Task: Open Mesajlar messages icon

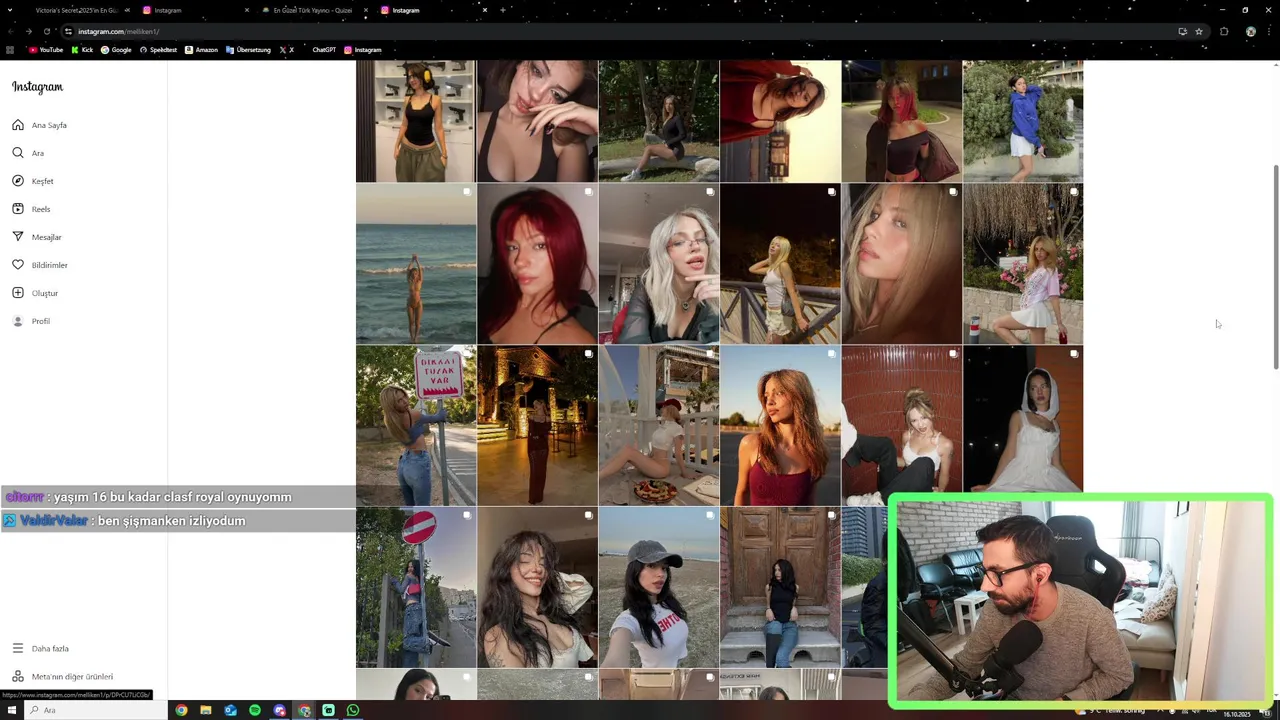Action: [18, 237]
